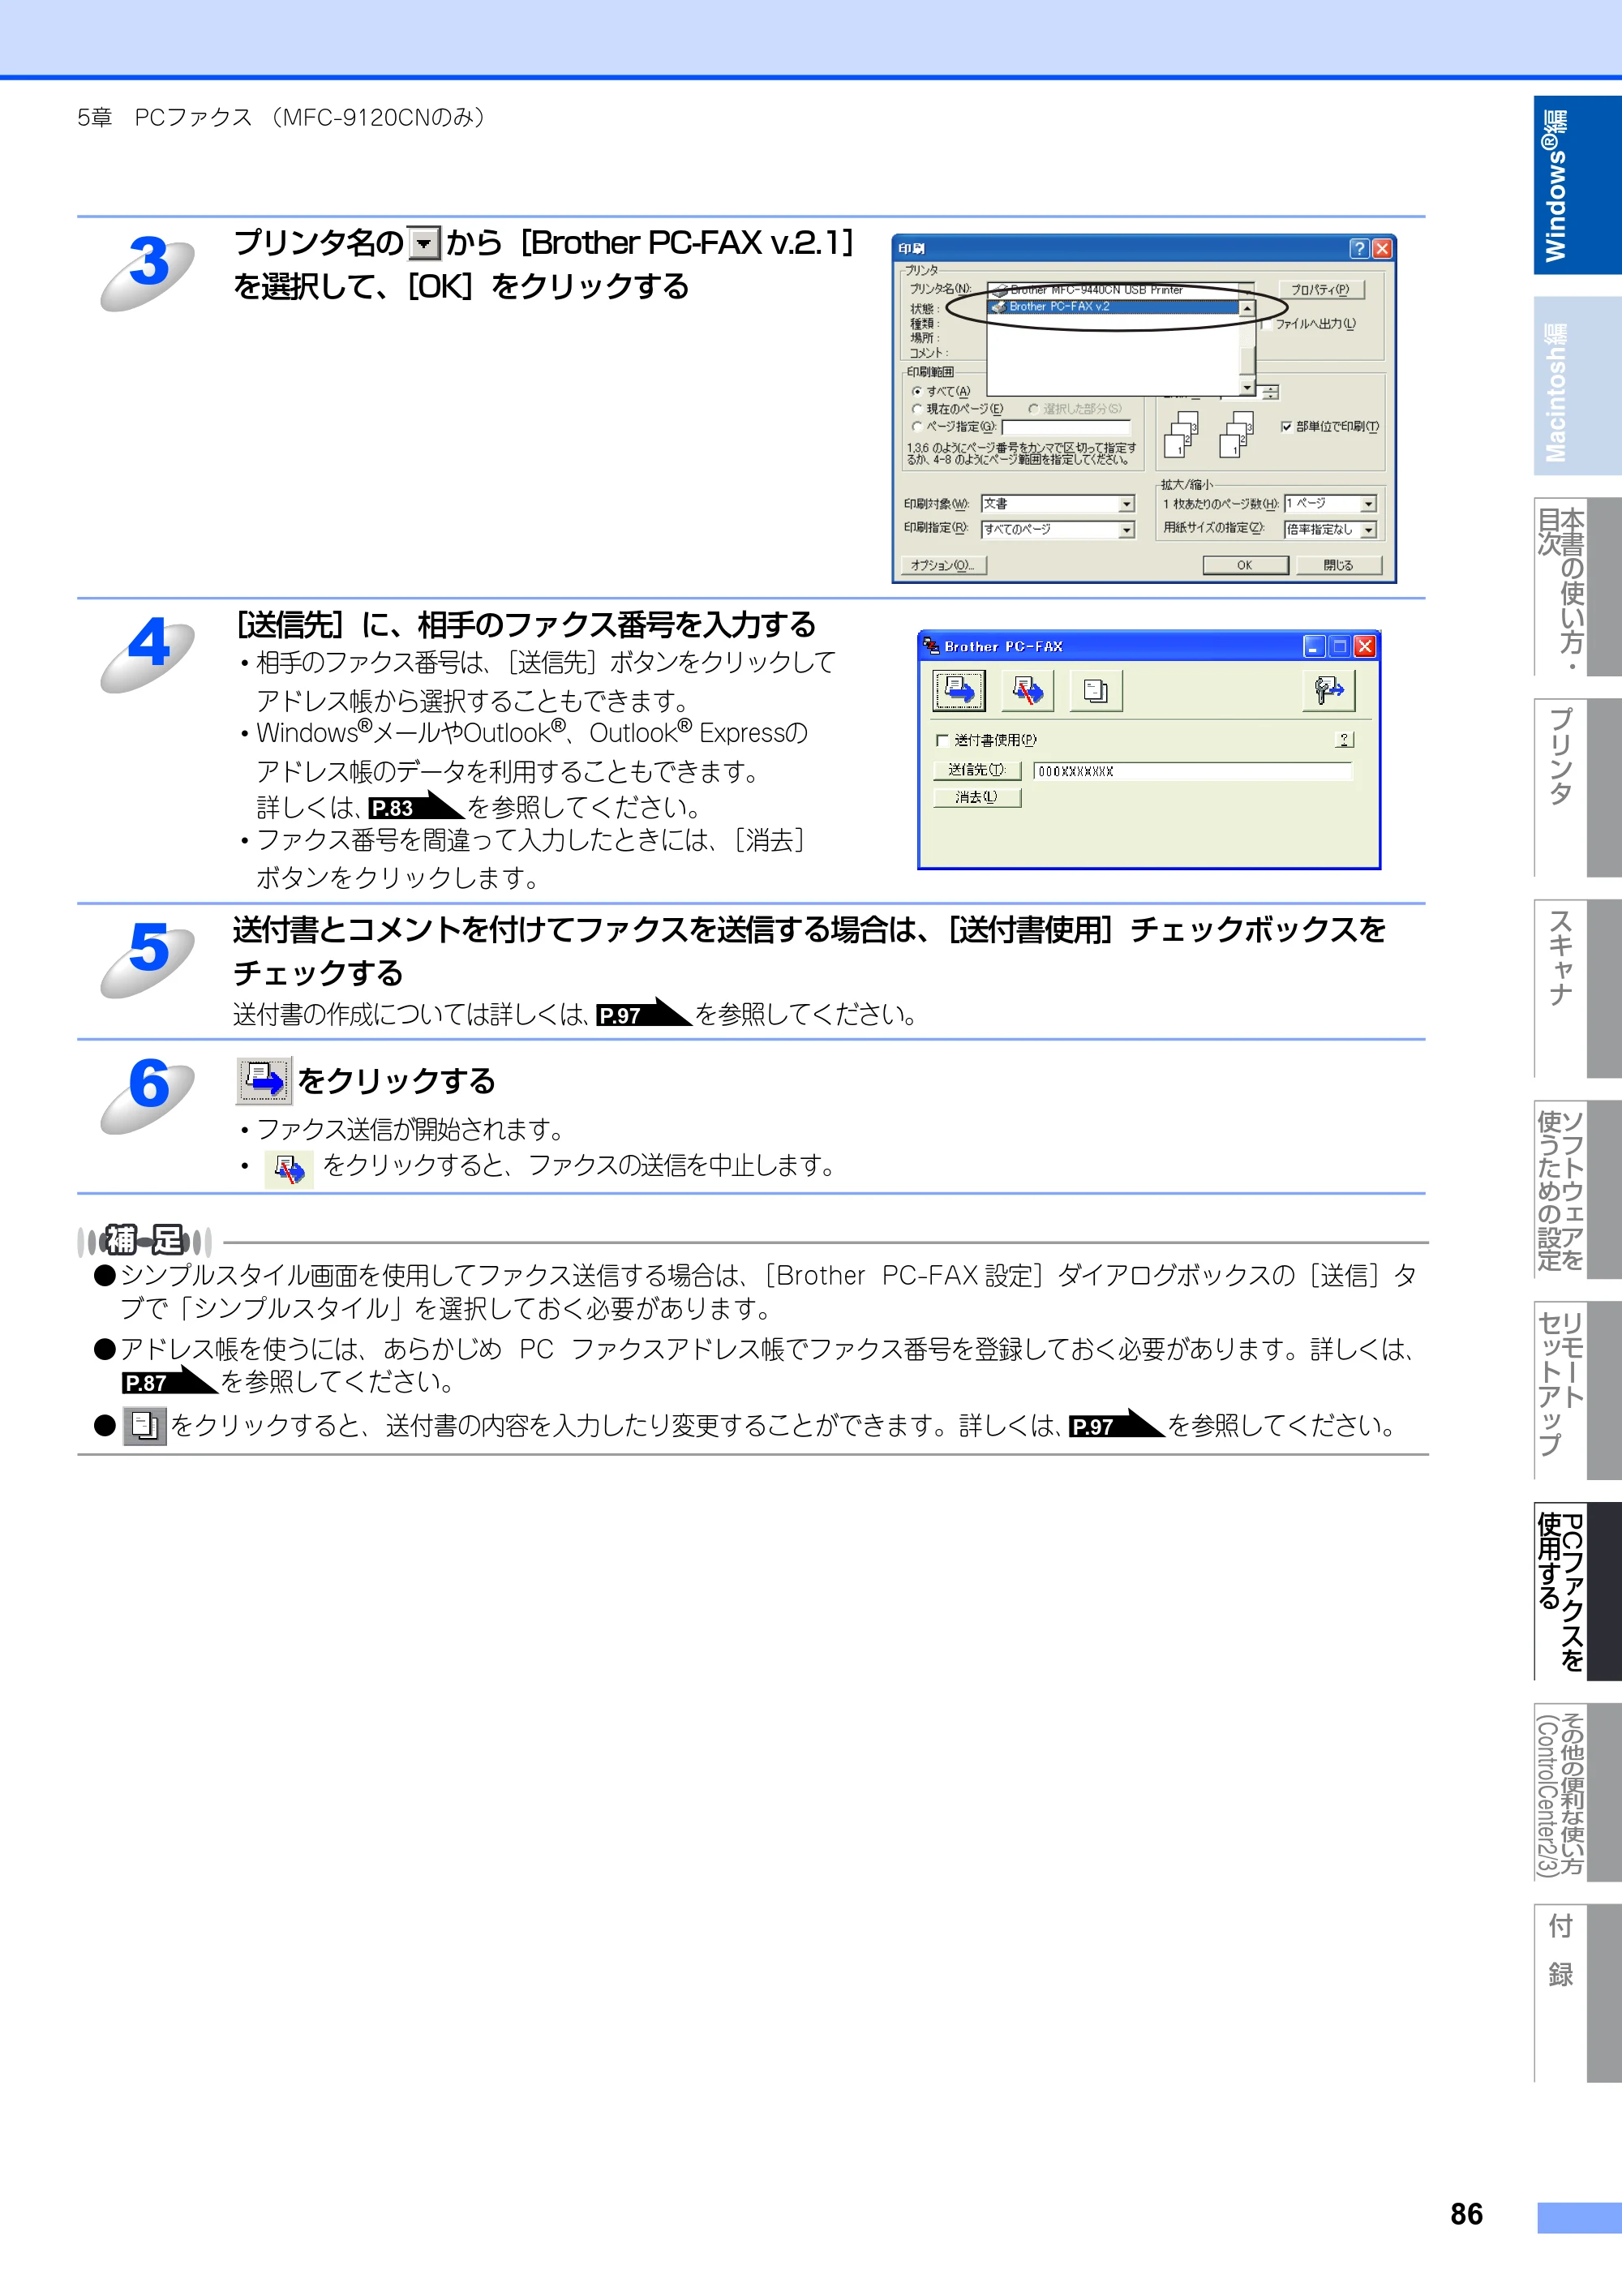
Task: Toggle the ファイルへ出力(L) checkbox
Action: [1266, 324]
